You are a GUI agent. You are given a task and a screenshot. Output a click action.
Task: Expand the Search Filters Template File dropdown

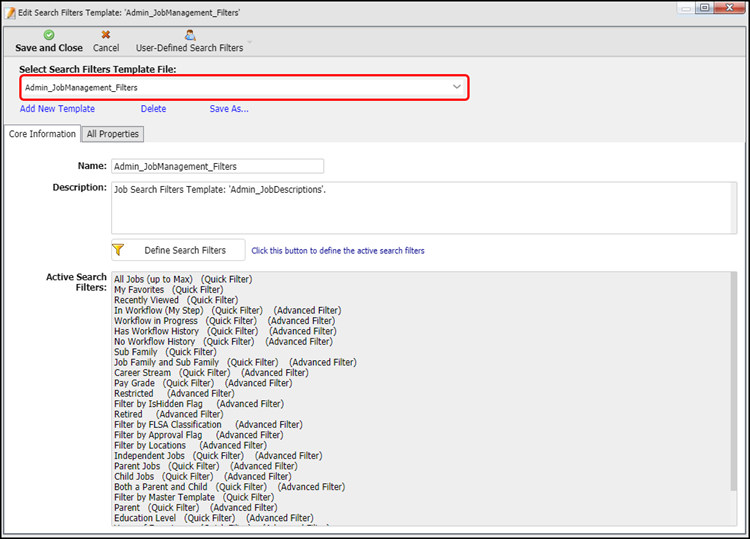click(457, 87)
